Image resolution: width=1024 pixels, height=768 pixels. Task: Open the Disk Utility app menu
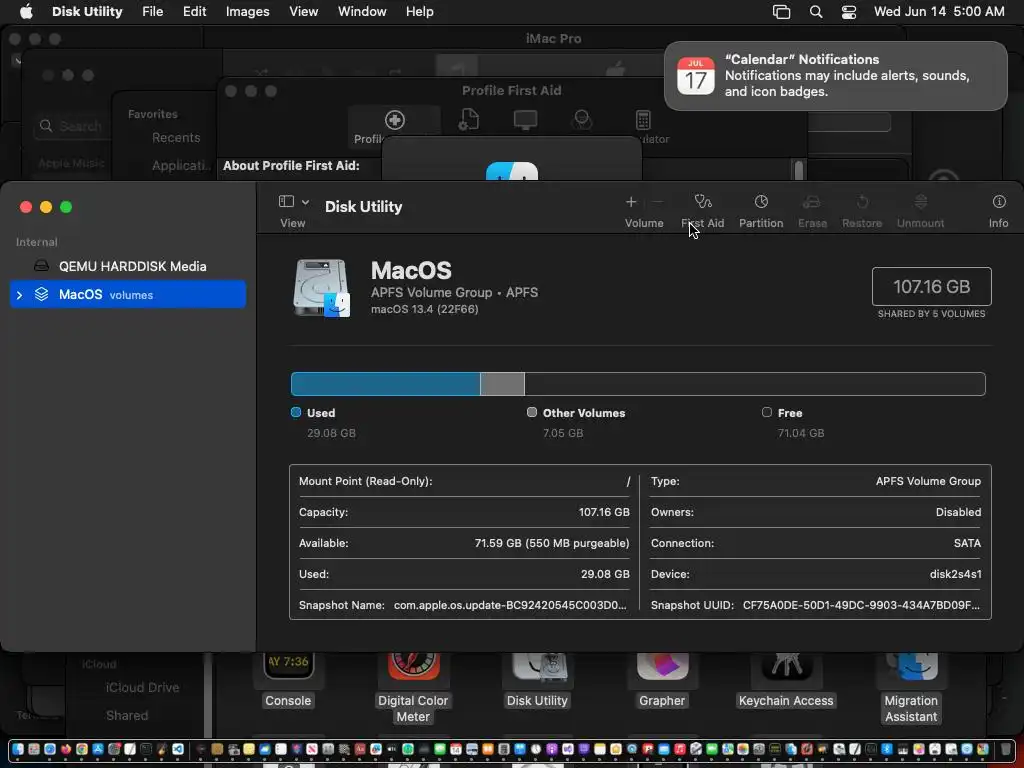click(87, 12)
